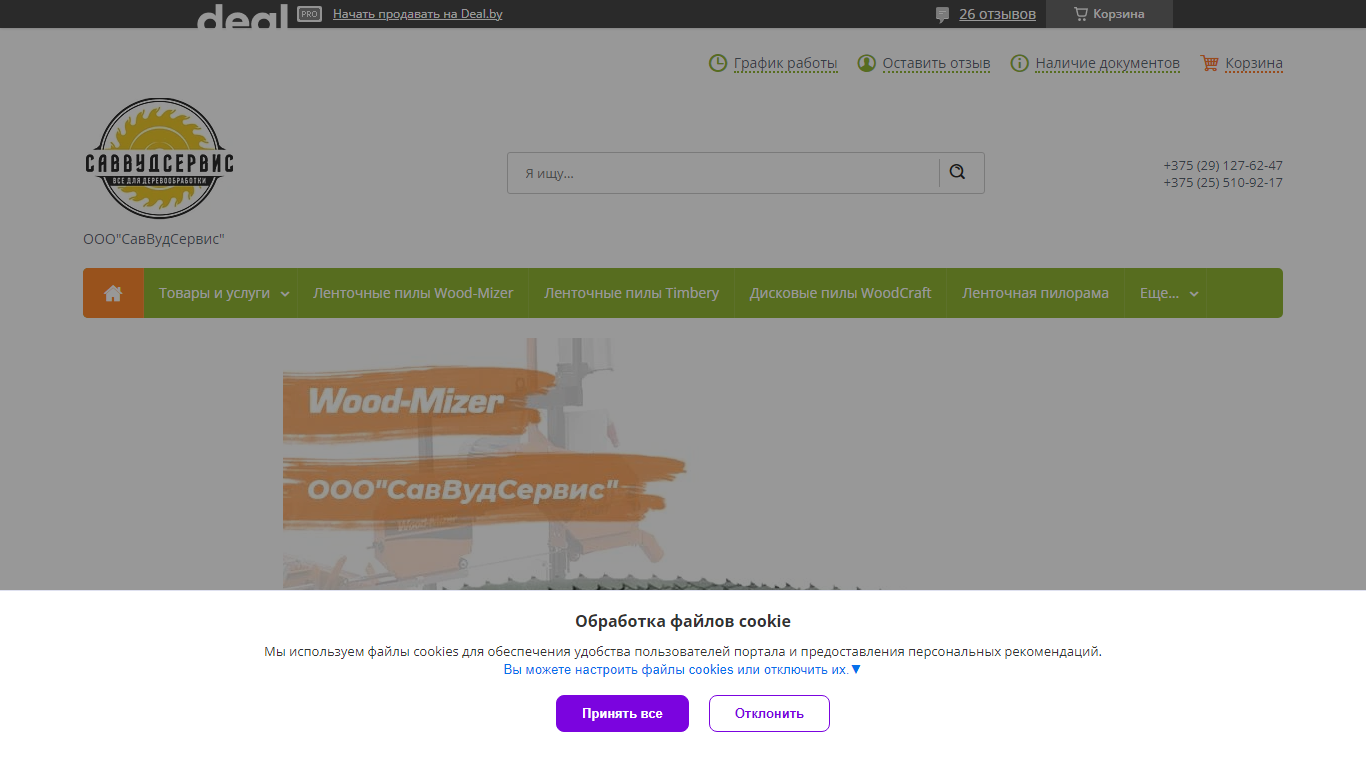Click the orange home icon in navigation bar
The height and width of the screenshot is (768, 1366).
pos(113,293)
